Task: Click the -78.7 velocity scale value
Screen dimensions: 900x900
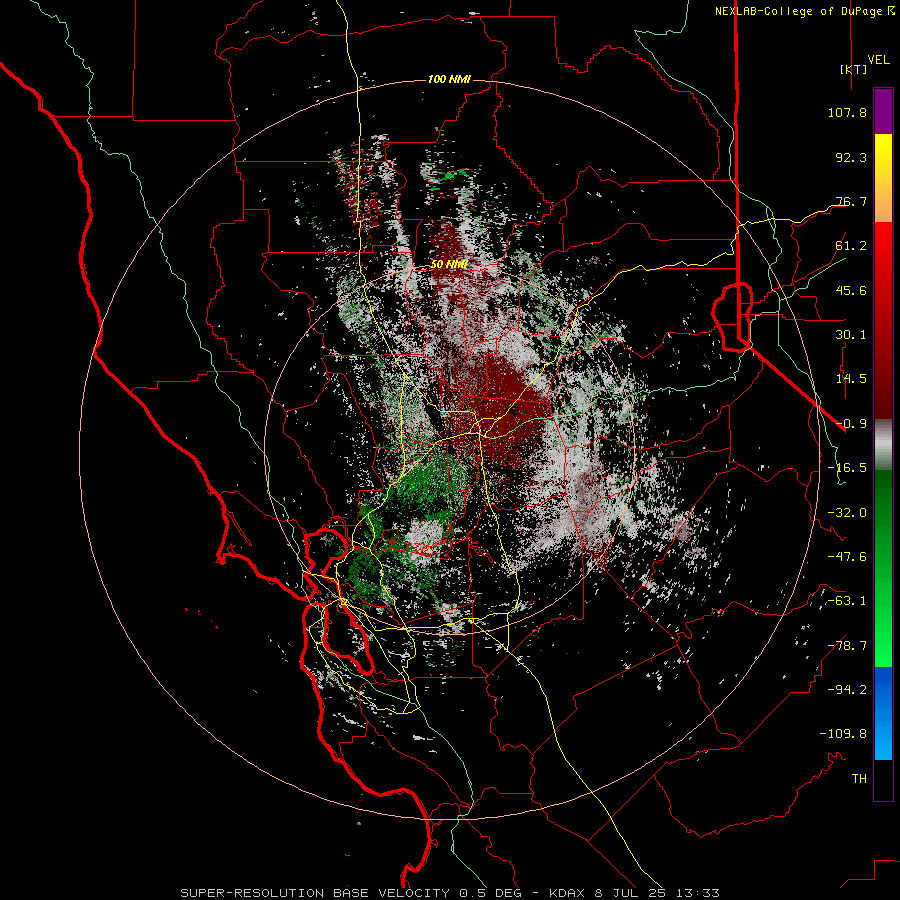Action: pyautogui.click(x=847, y=646)
